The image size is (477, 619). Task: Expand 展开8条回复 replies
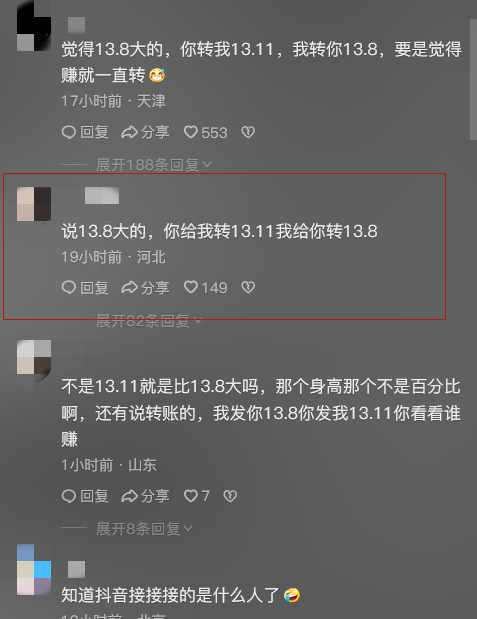144,529
